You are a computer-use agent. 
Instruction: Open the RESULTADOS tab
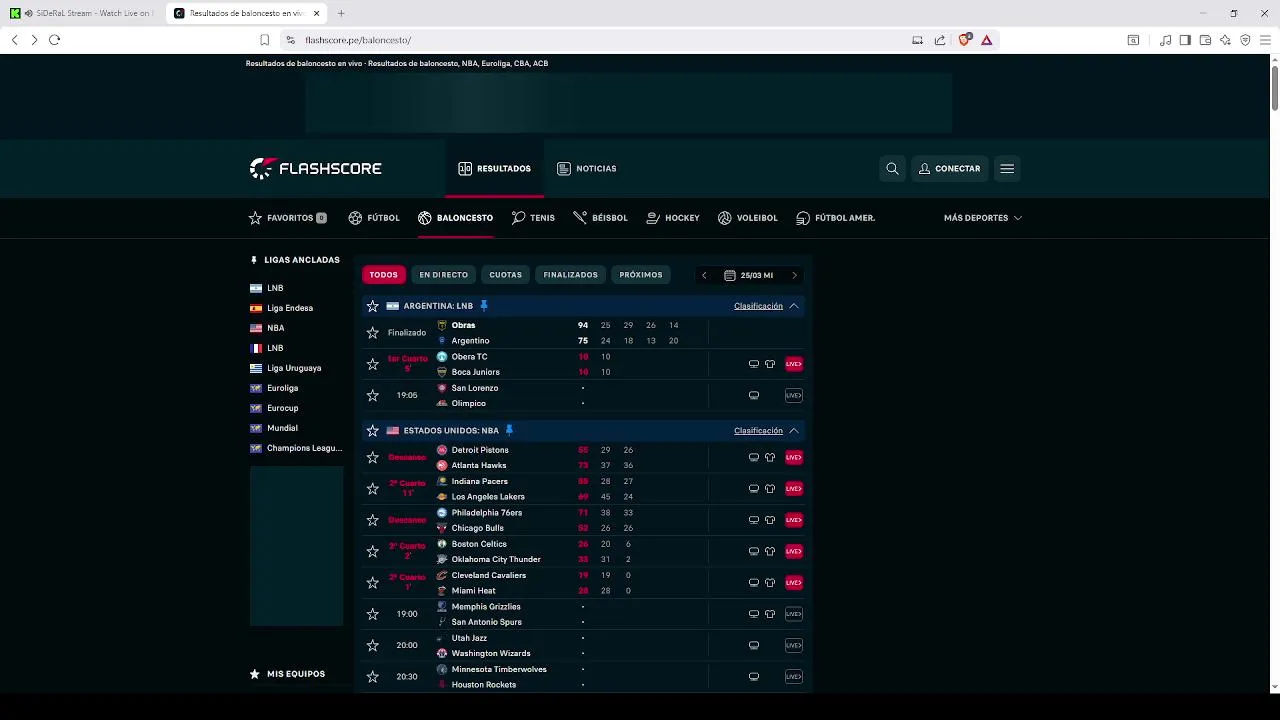[494, 169]
